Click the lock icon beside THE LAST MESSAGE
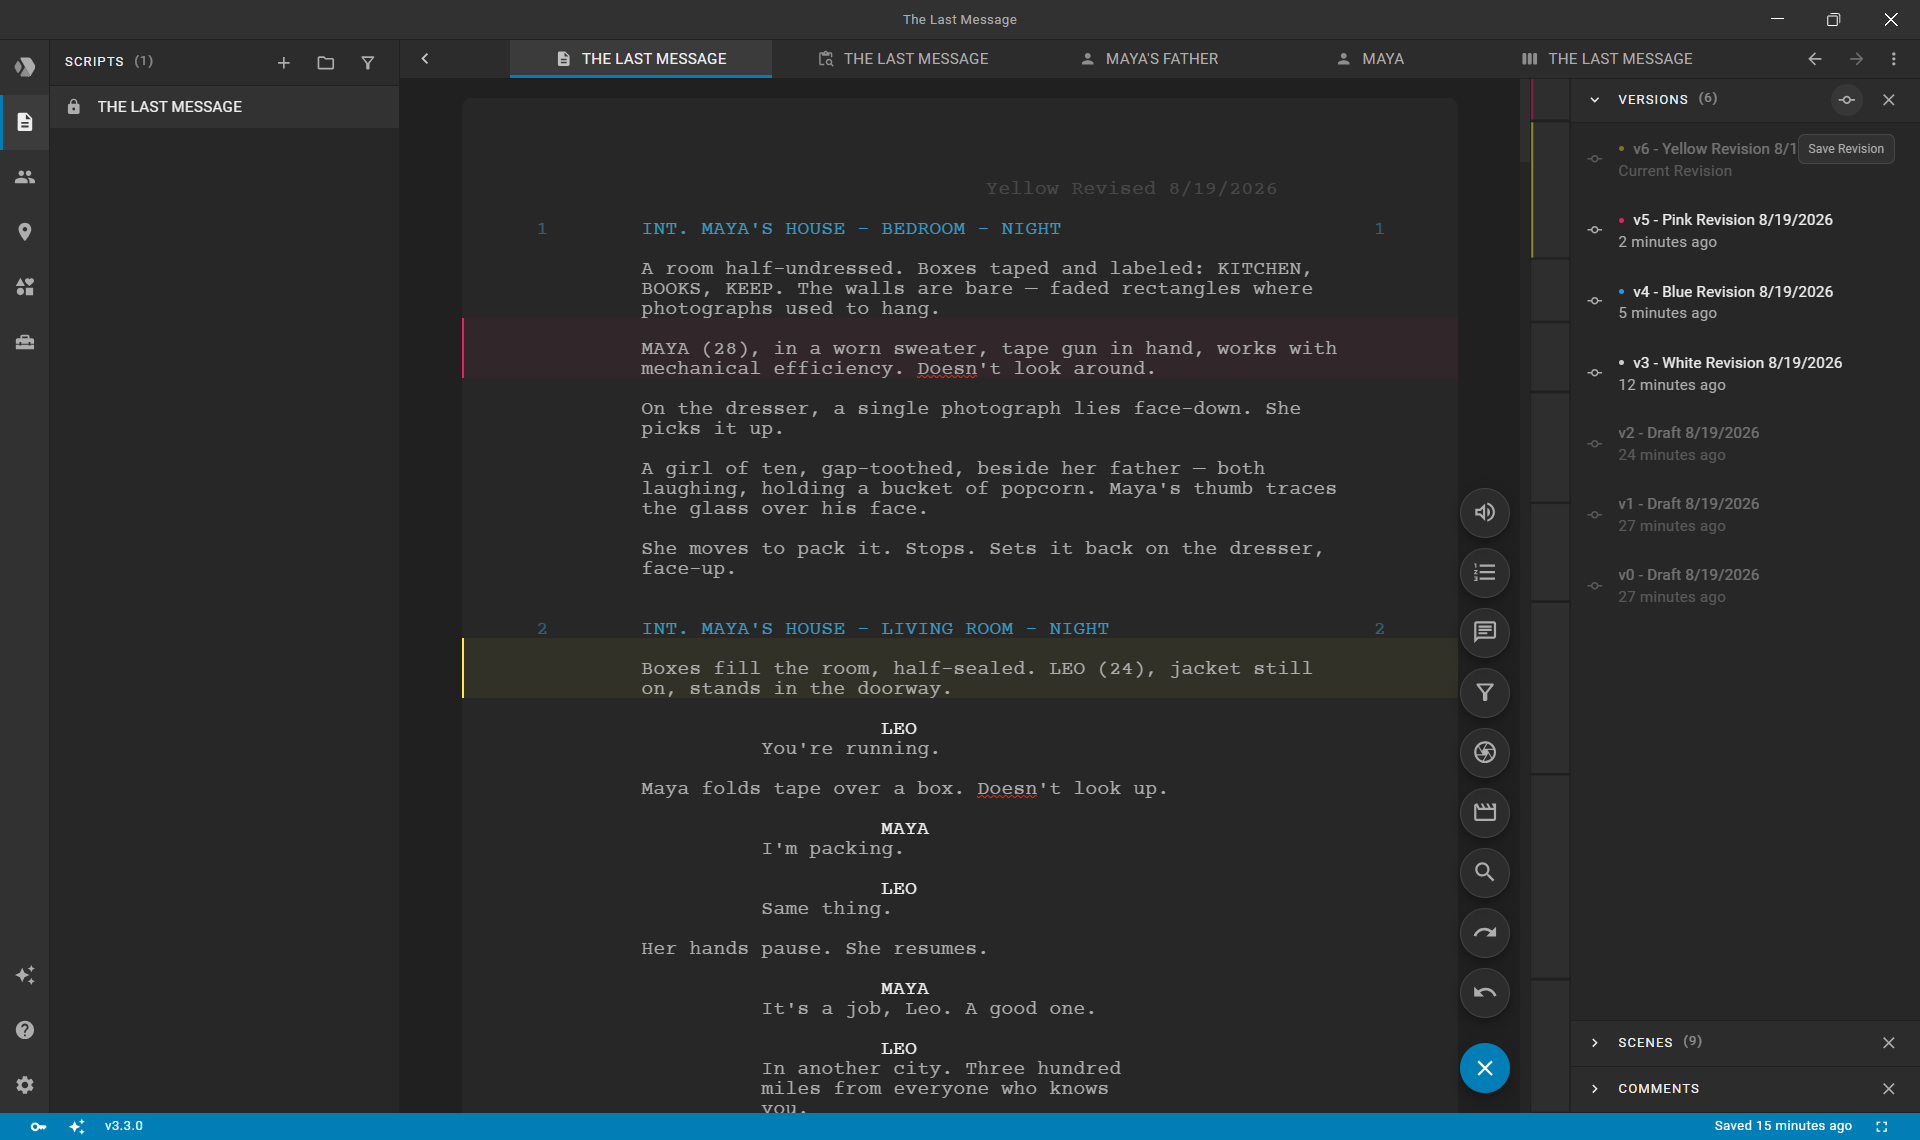Screen dimensions: 1920x1140 (73, 107)
